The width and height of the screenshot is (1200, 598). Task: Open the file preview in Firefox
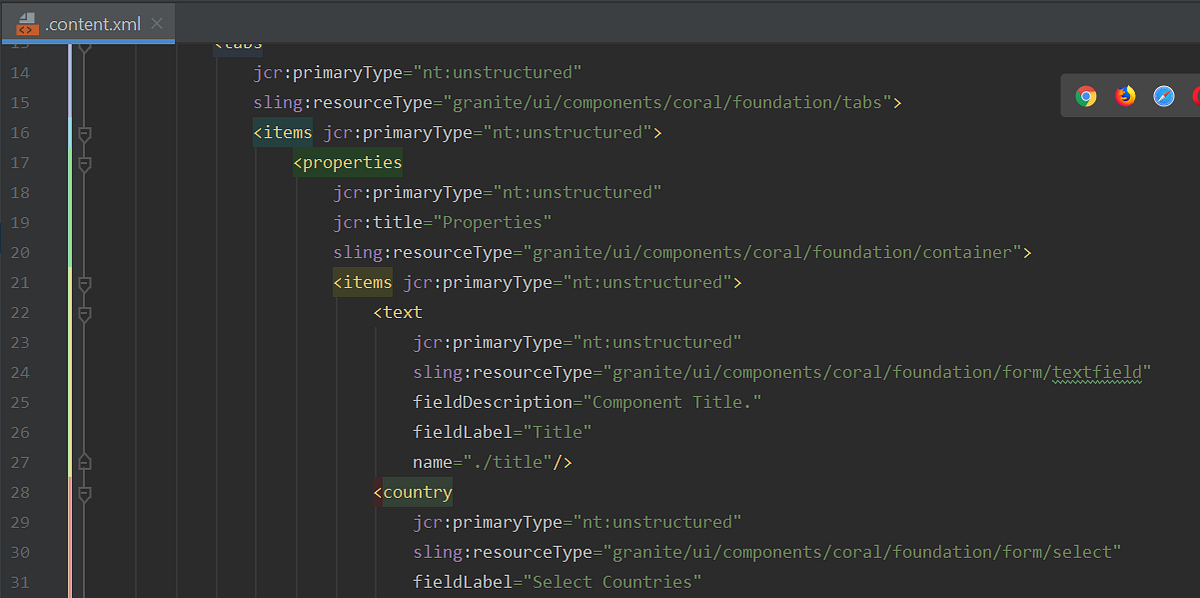tap(1124, 96)
